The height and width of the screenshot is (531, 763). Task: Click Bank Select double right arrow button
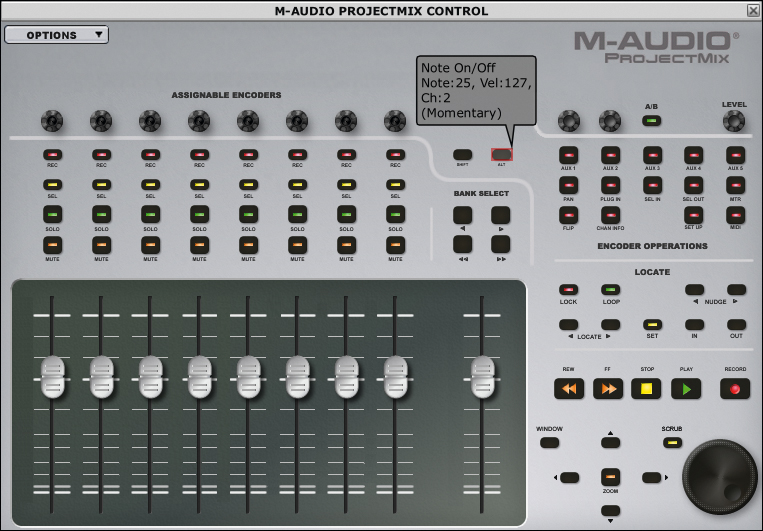500,244
